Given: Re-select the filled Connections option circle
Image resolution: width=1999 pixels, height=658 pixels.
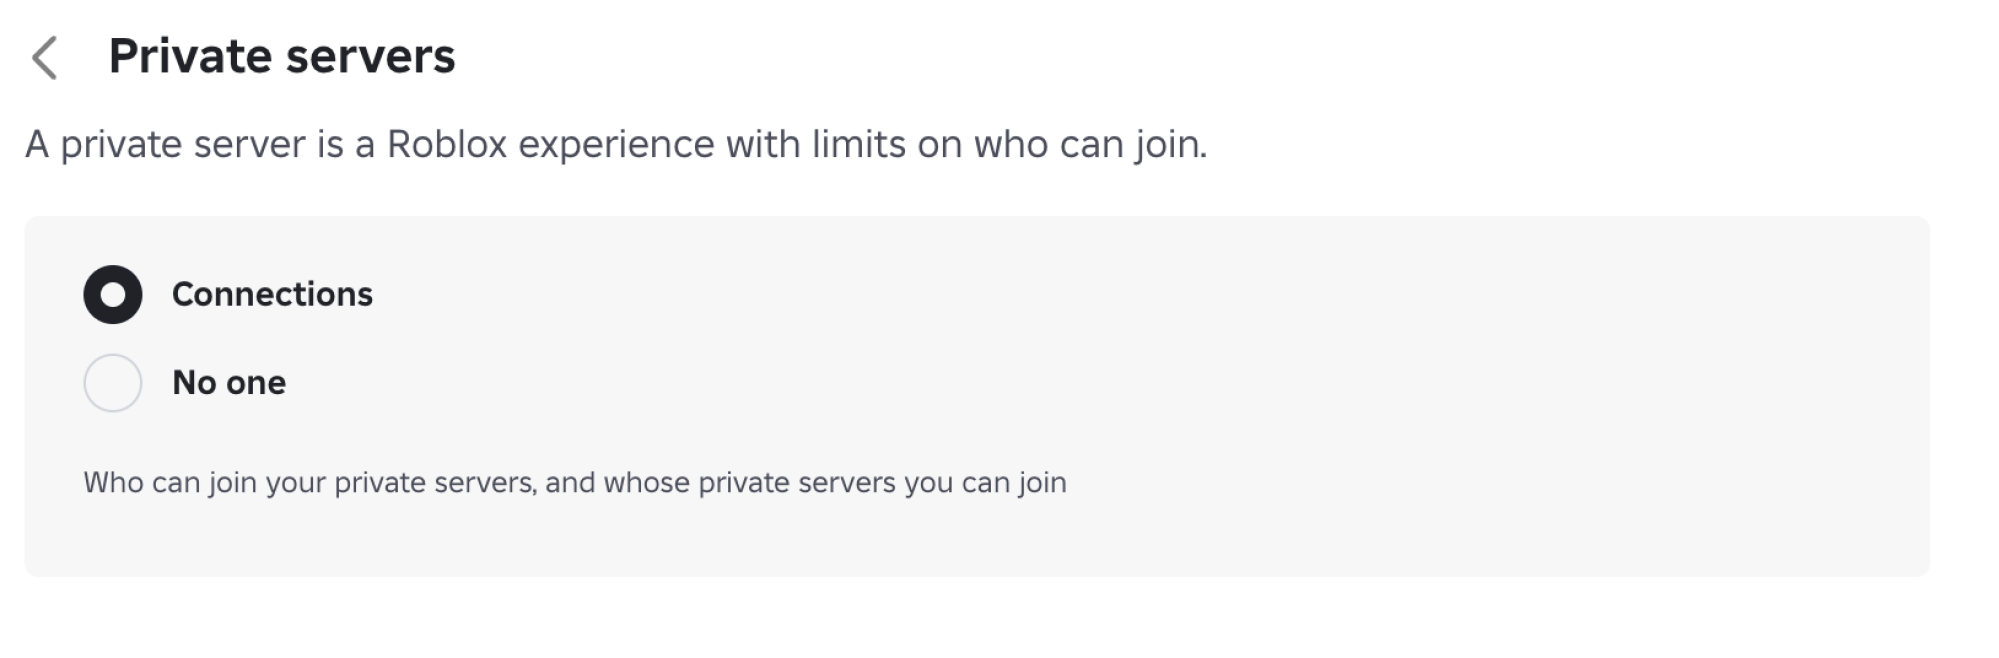Looking at the screenshot, I should point(113,294).
